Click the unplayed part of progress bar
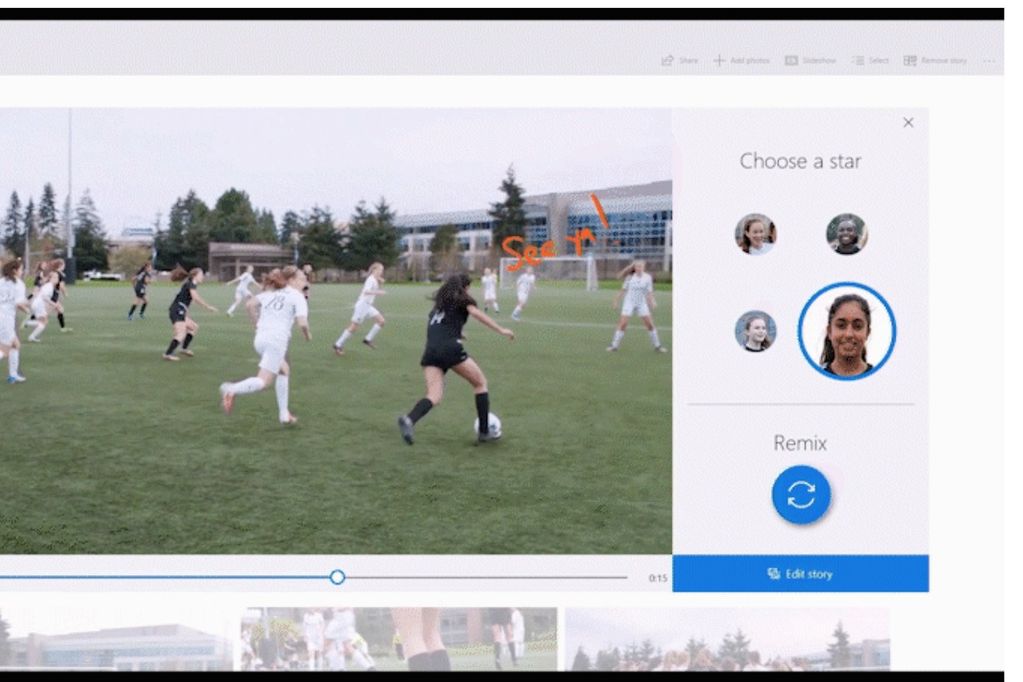 [480, 577]
